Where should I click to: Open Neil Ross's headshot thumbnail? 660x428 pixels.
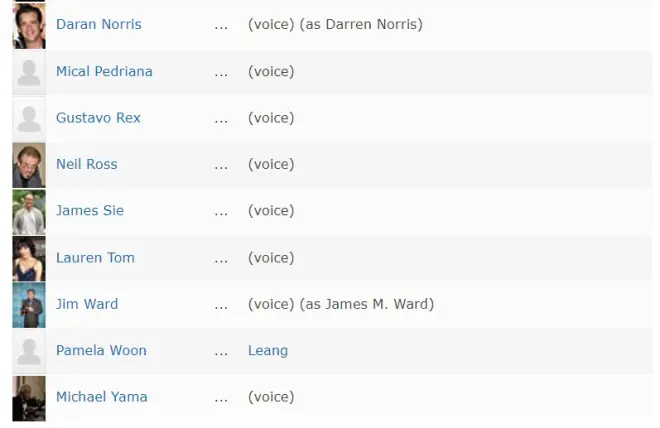tap(29, 165)
